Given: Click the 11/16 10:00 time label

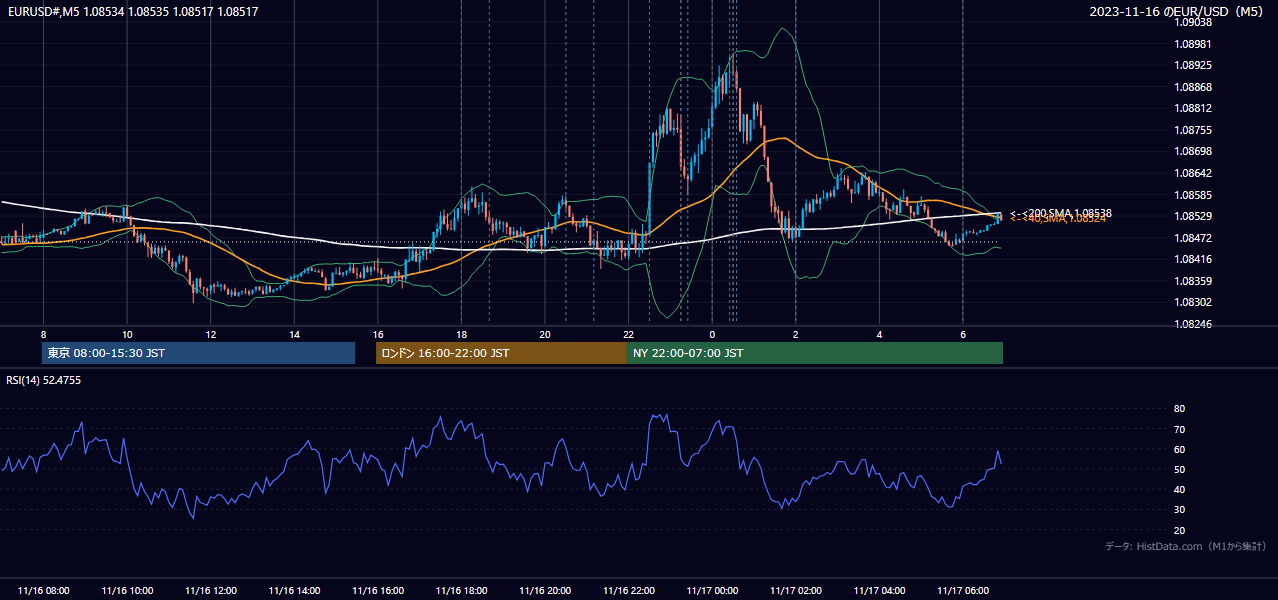Looking at the screenshot, I should [127, 591].
